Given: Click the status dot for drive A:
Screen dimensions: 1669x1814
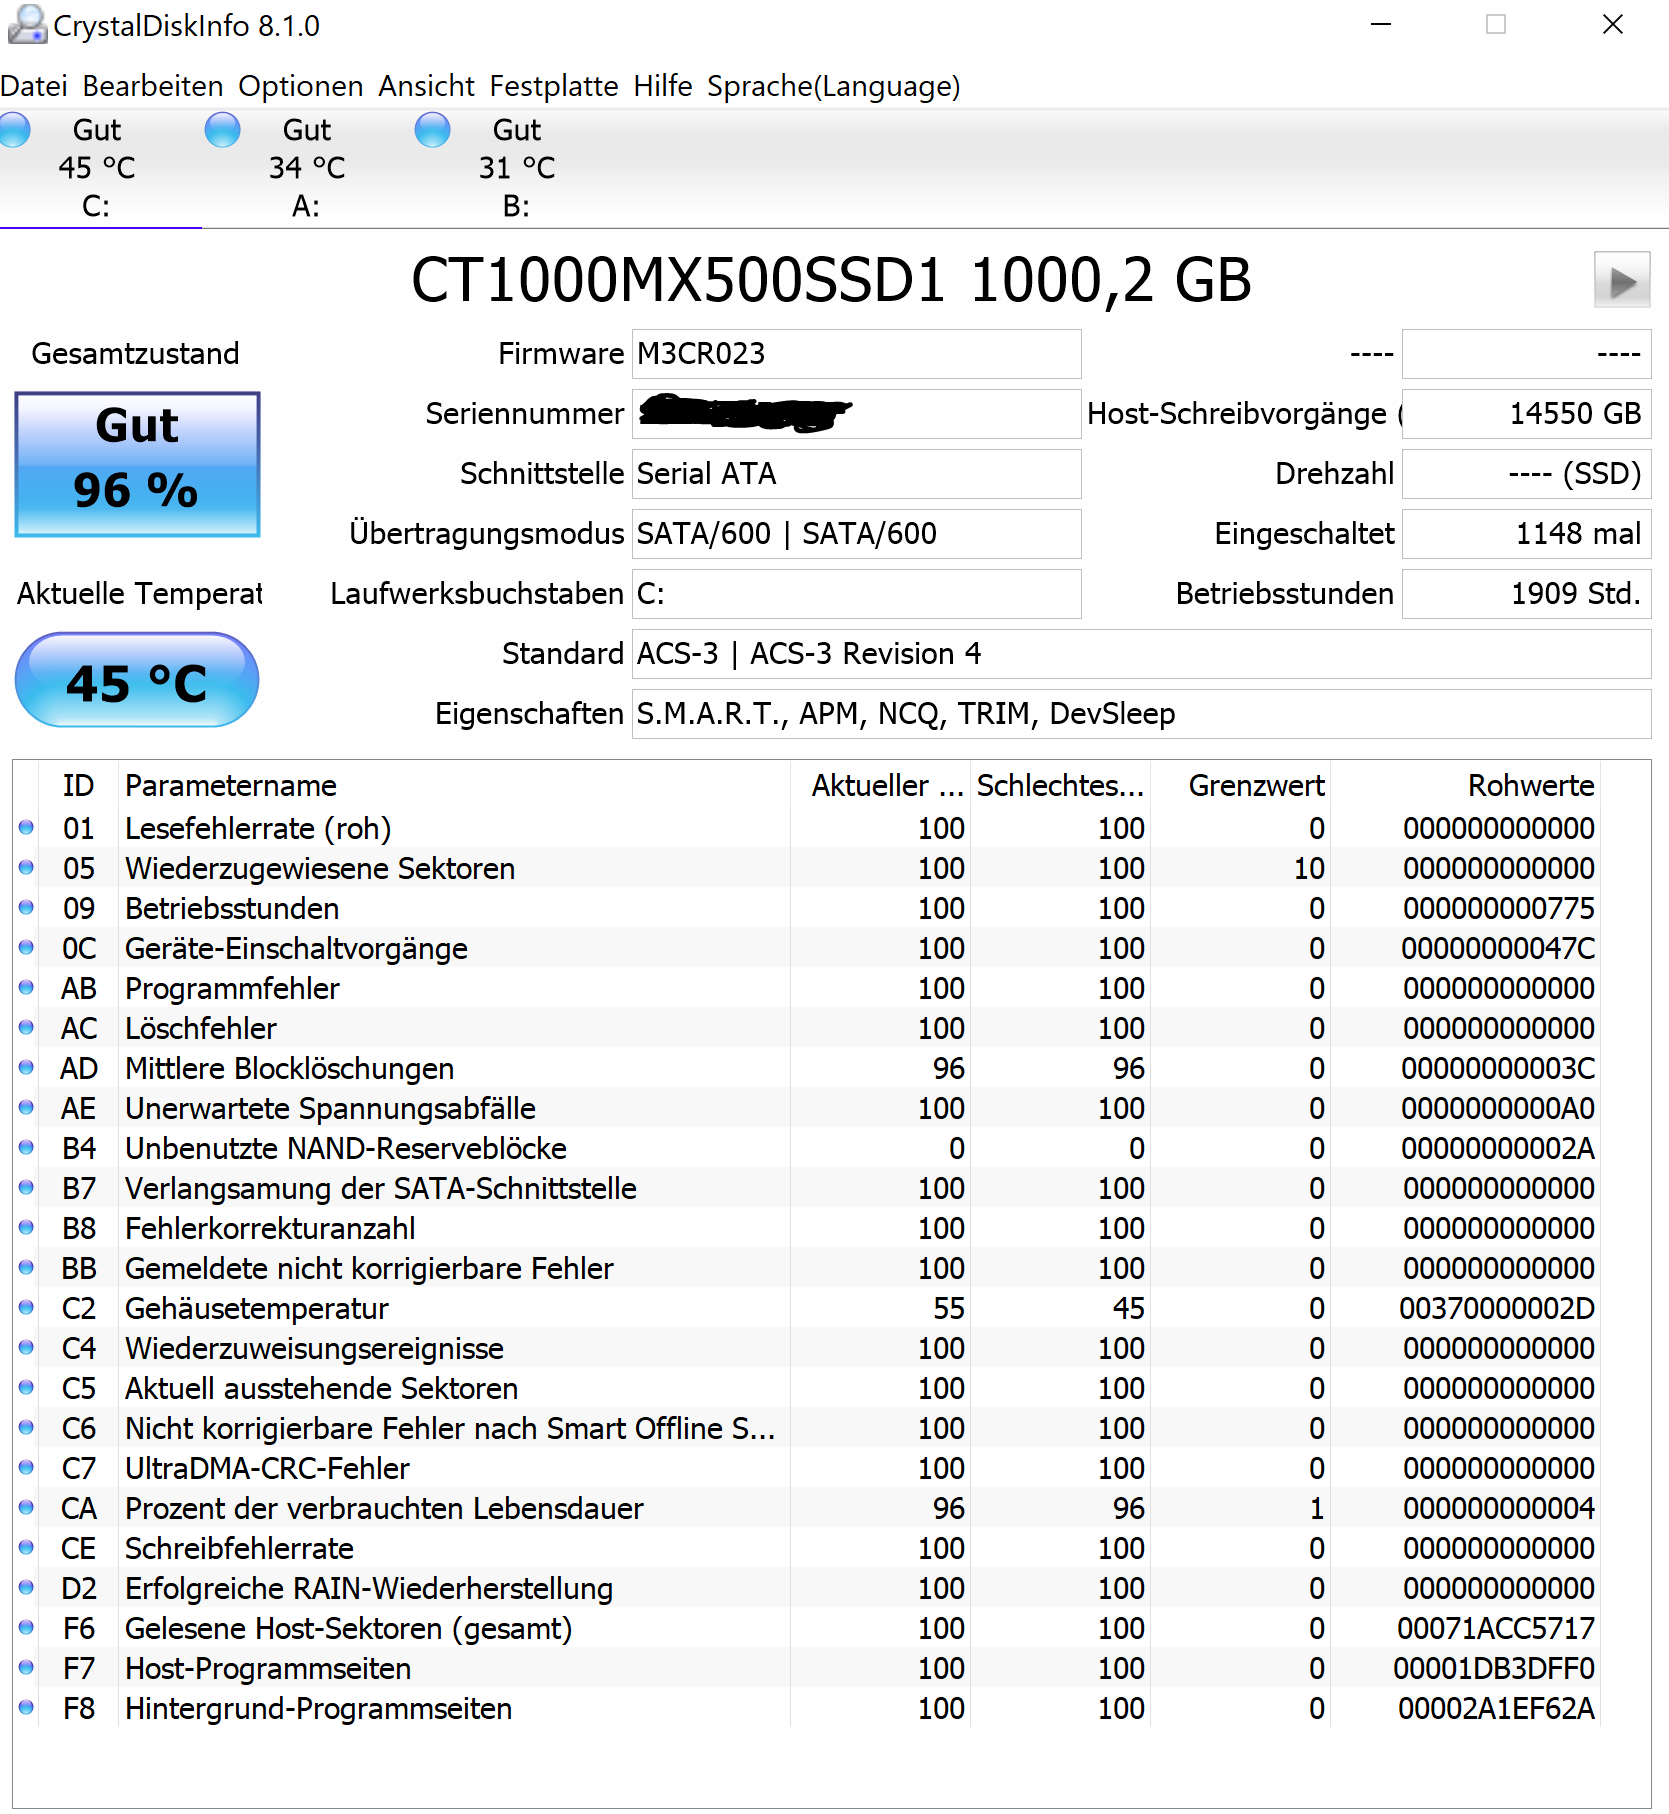Looking at the screenshot, I should pyautogui.click(x=223, y=130).
